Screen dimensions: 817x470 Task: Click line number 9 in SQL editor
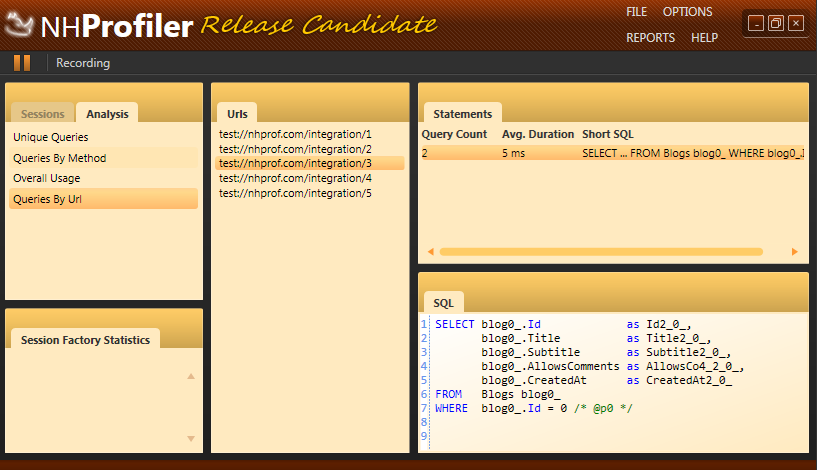[424, 436]
